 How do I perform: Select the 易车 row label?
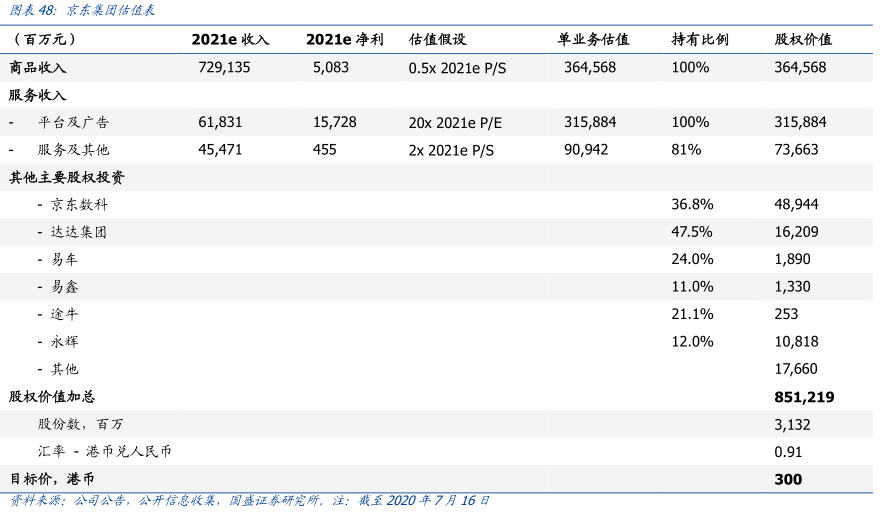point(64,259)
